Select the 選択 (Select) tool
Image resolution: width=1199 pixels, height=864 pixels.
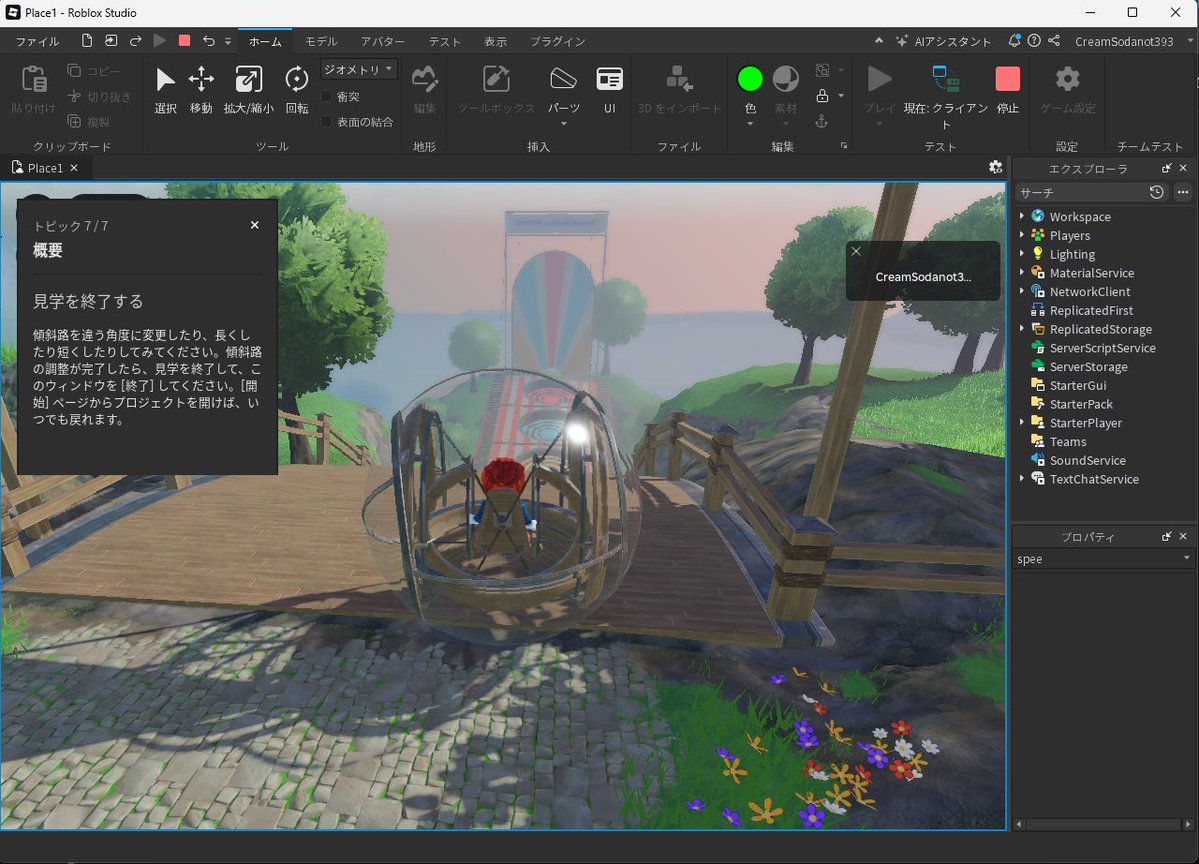point(165,89)
